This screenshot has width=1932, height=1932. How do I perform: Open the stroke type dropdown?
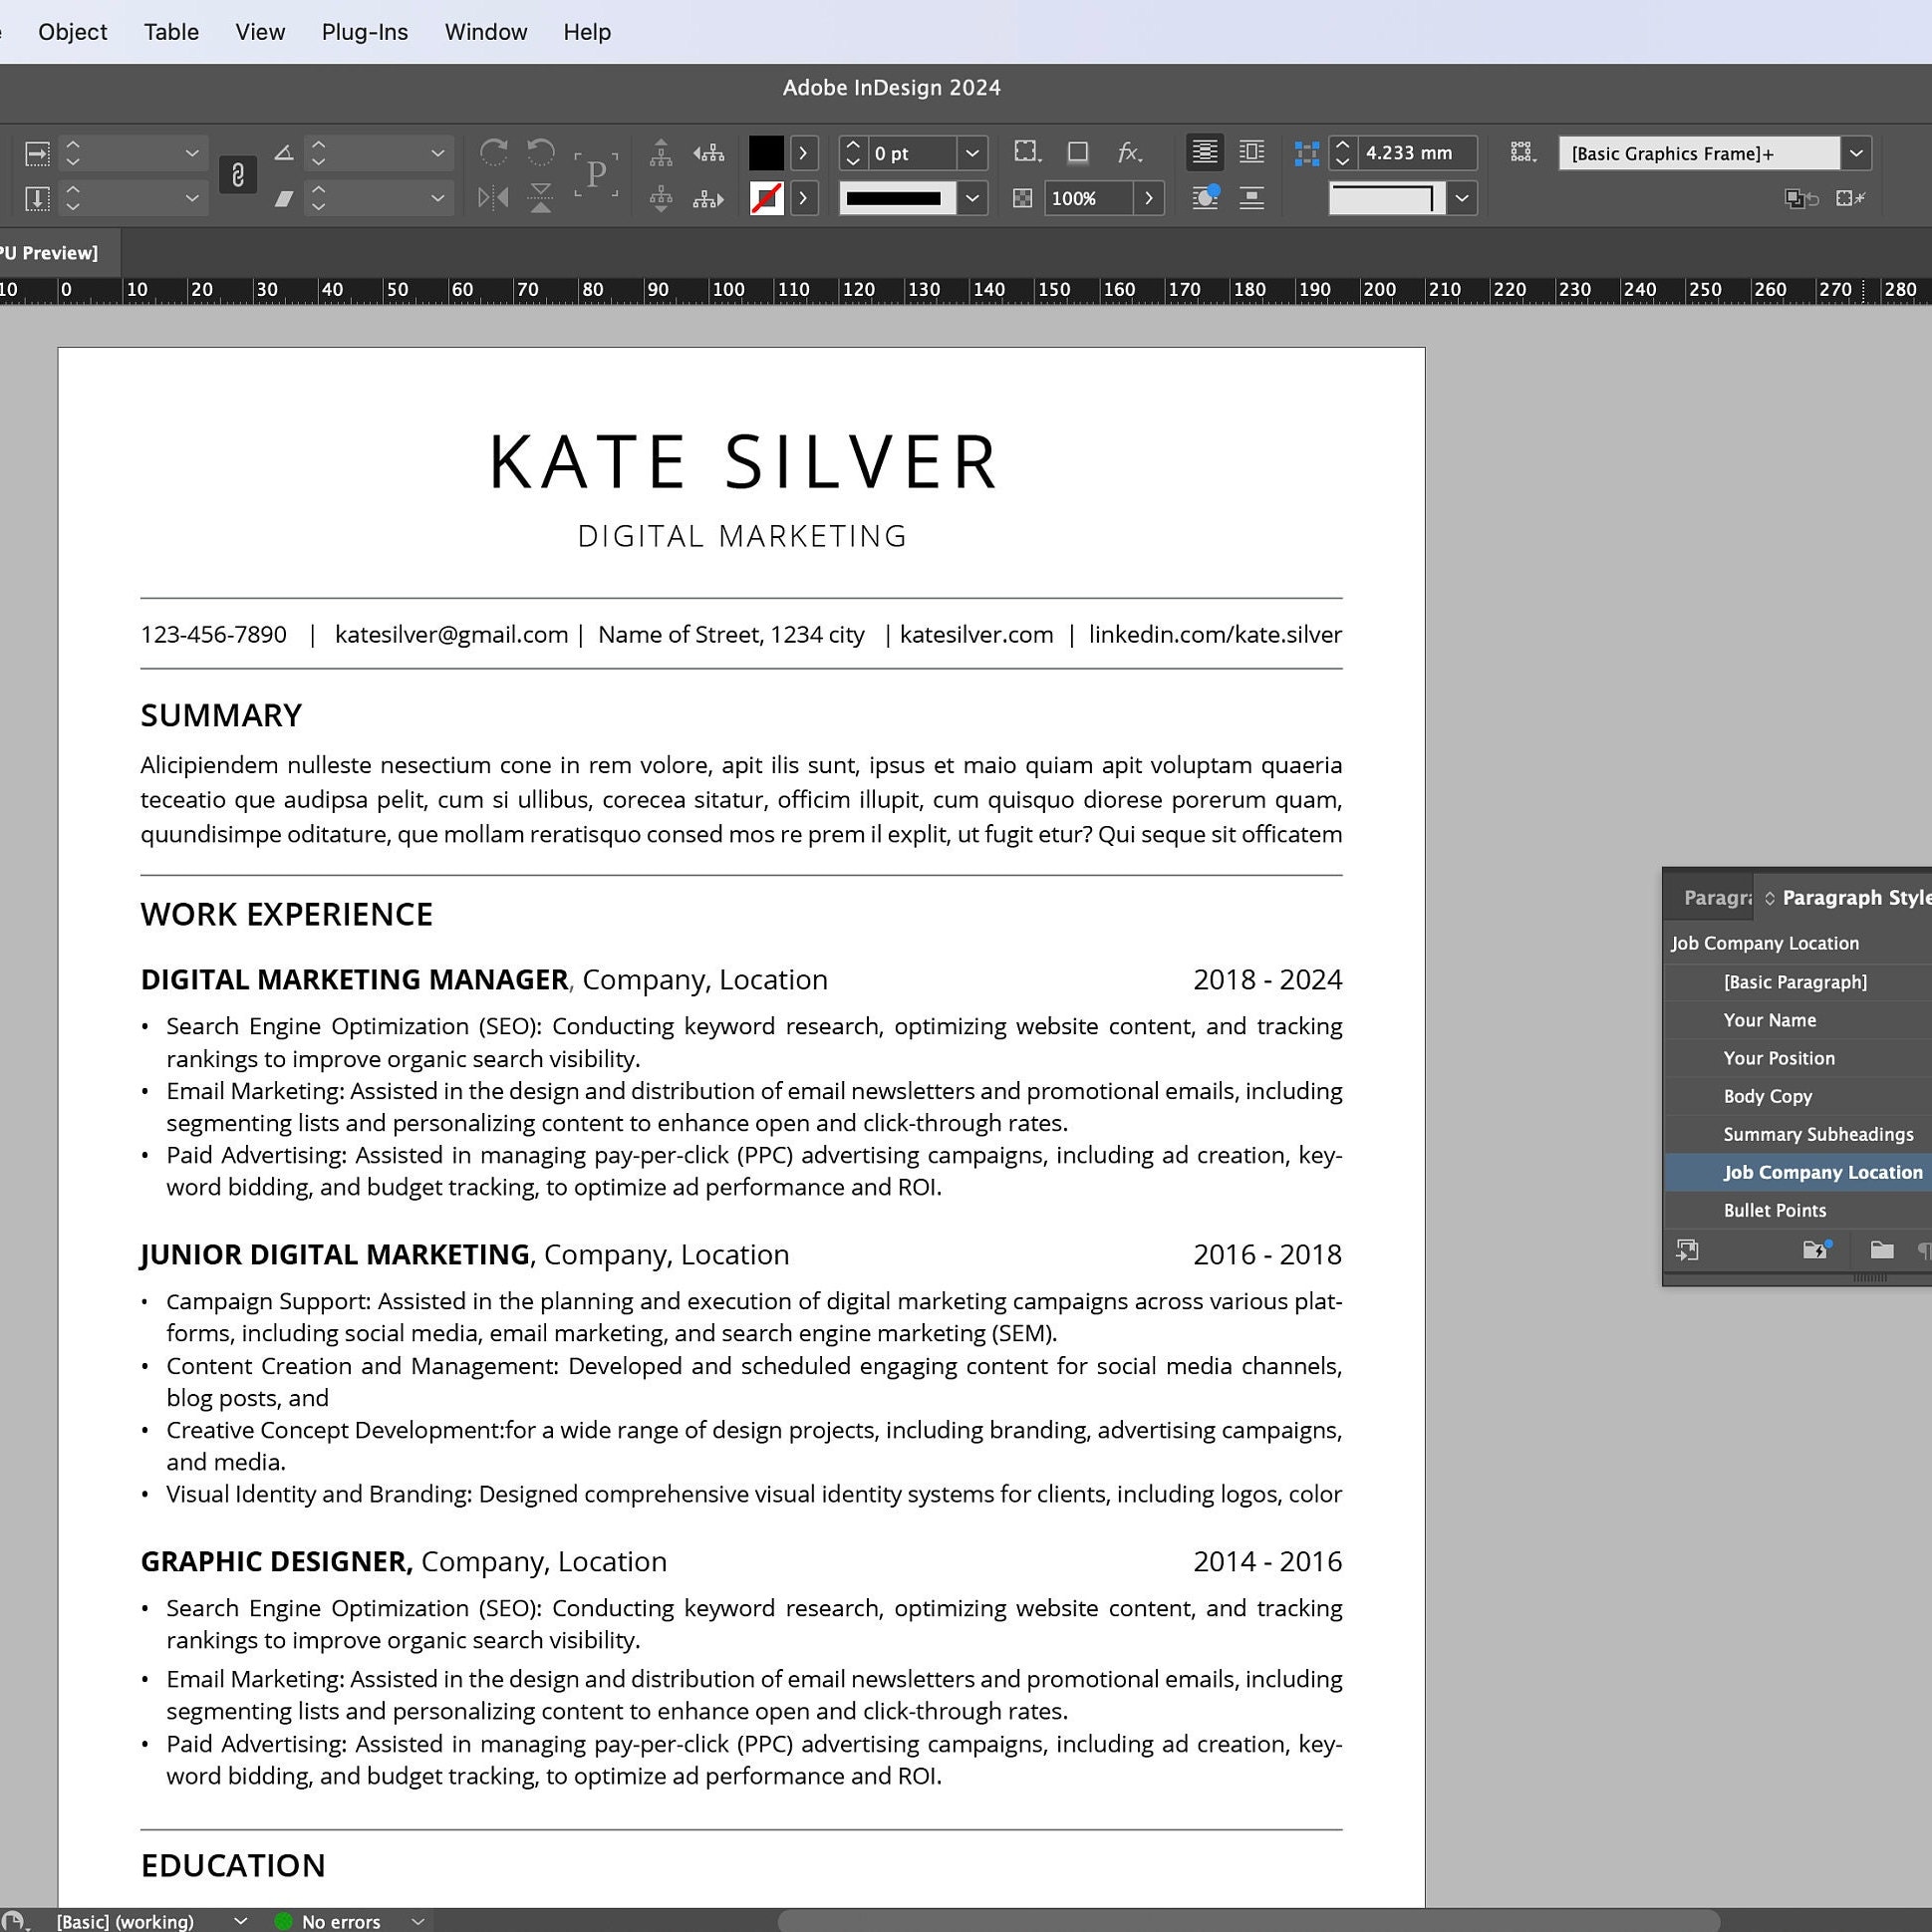point(973,198)
